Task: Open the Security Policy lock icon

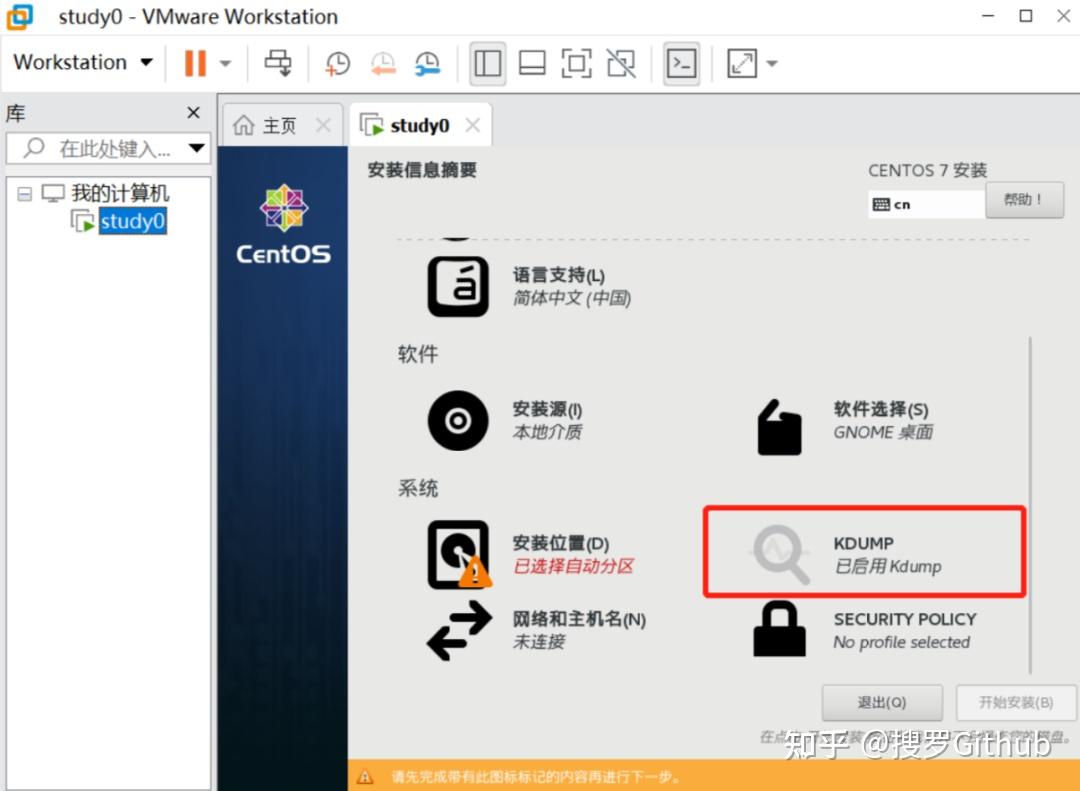Action: click(x=779, y=628)
